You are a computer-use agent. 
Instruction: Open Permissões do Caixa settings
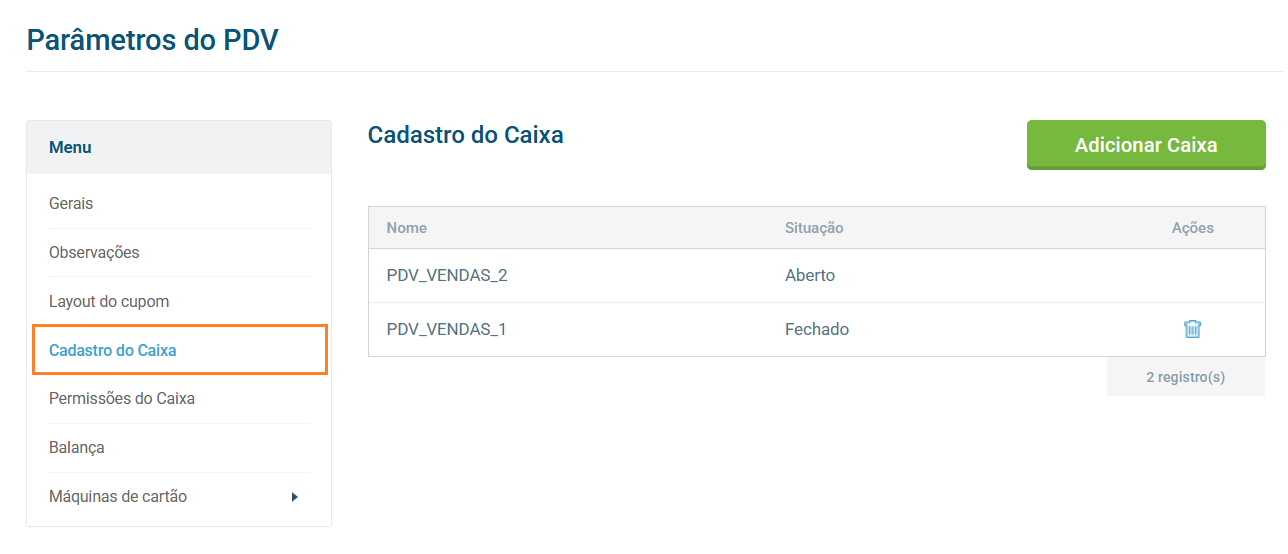122,398
